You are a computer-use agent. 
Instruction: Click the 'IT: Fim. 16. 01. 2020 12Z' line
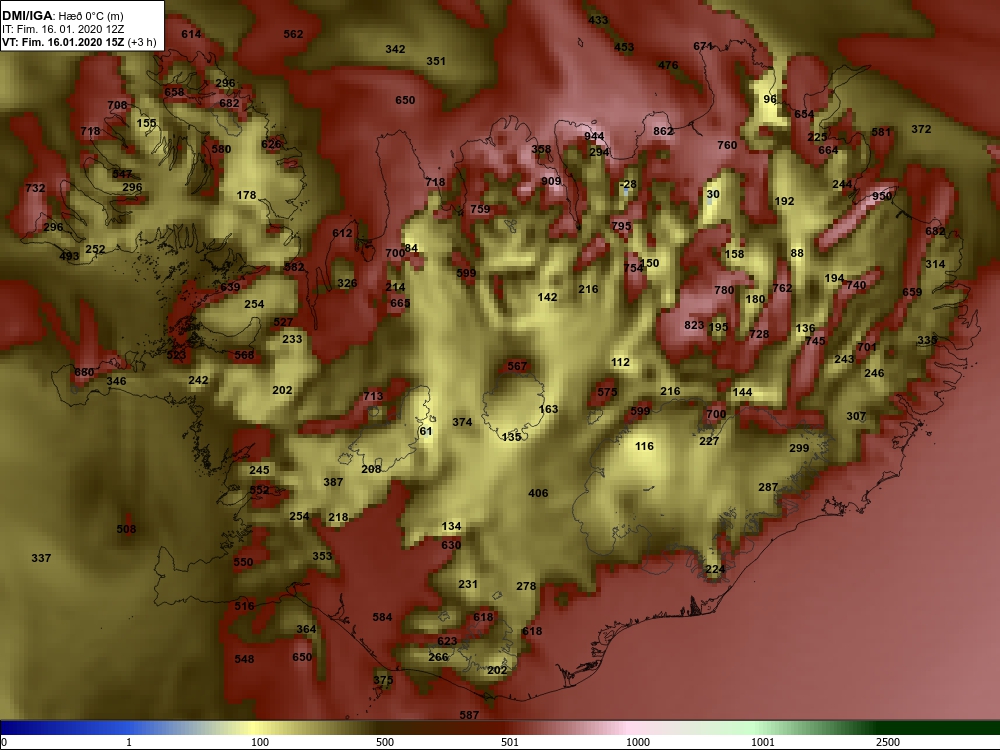(x=62, y=29)
